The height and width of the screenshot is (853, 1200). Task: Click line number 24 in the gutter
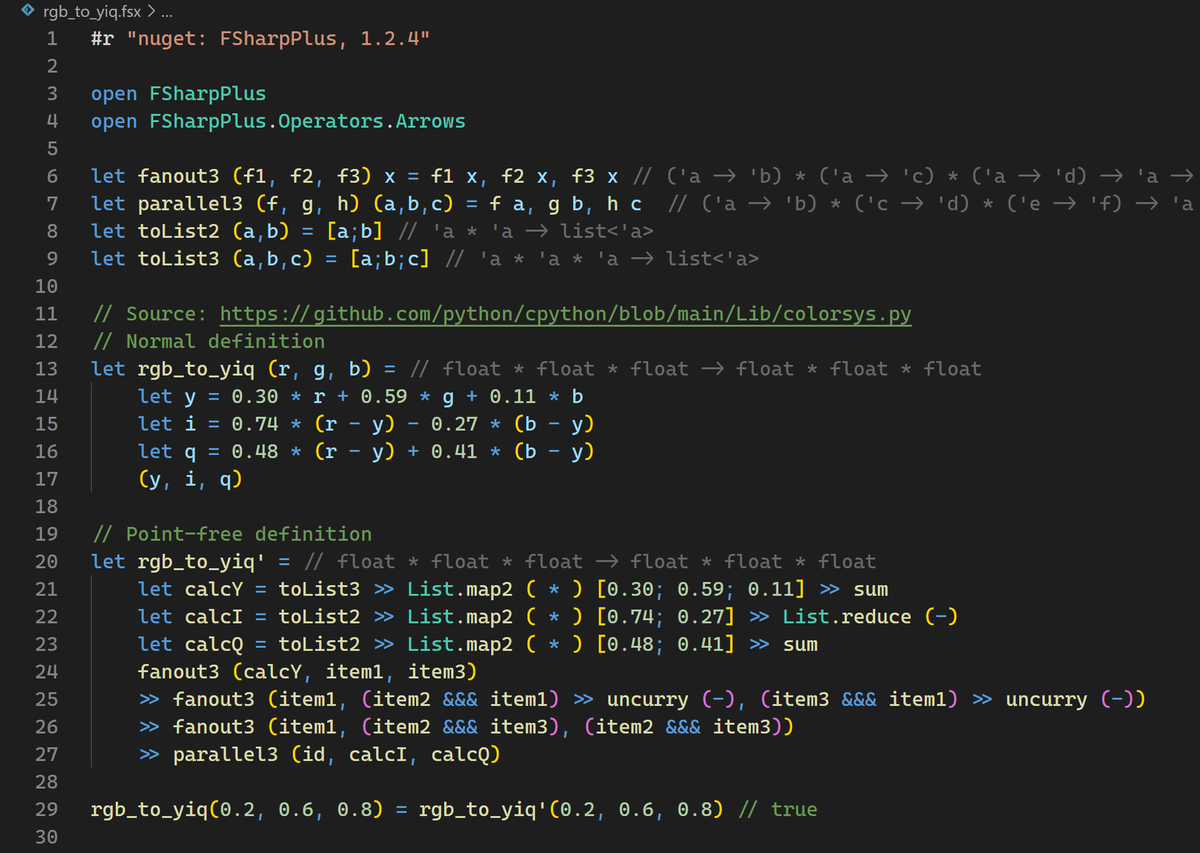[x=47, y=671]
